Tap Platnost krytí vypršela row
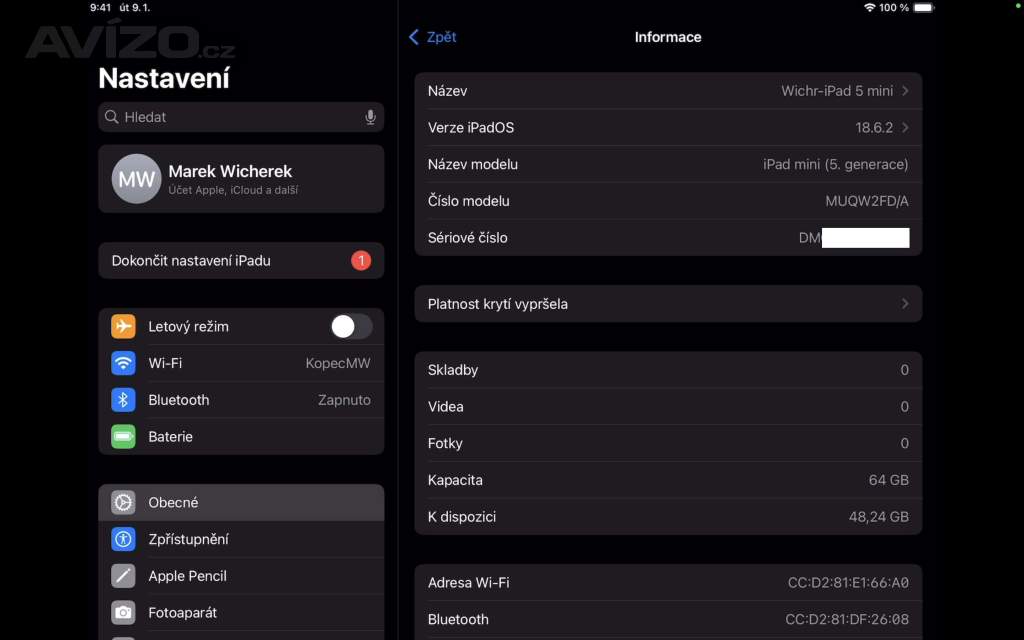The width and height of the screenshot is (1024, 640). 668,304
